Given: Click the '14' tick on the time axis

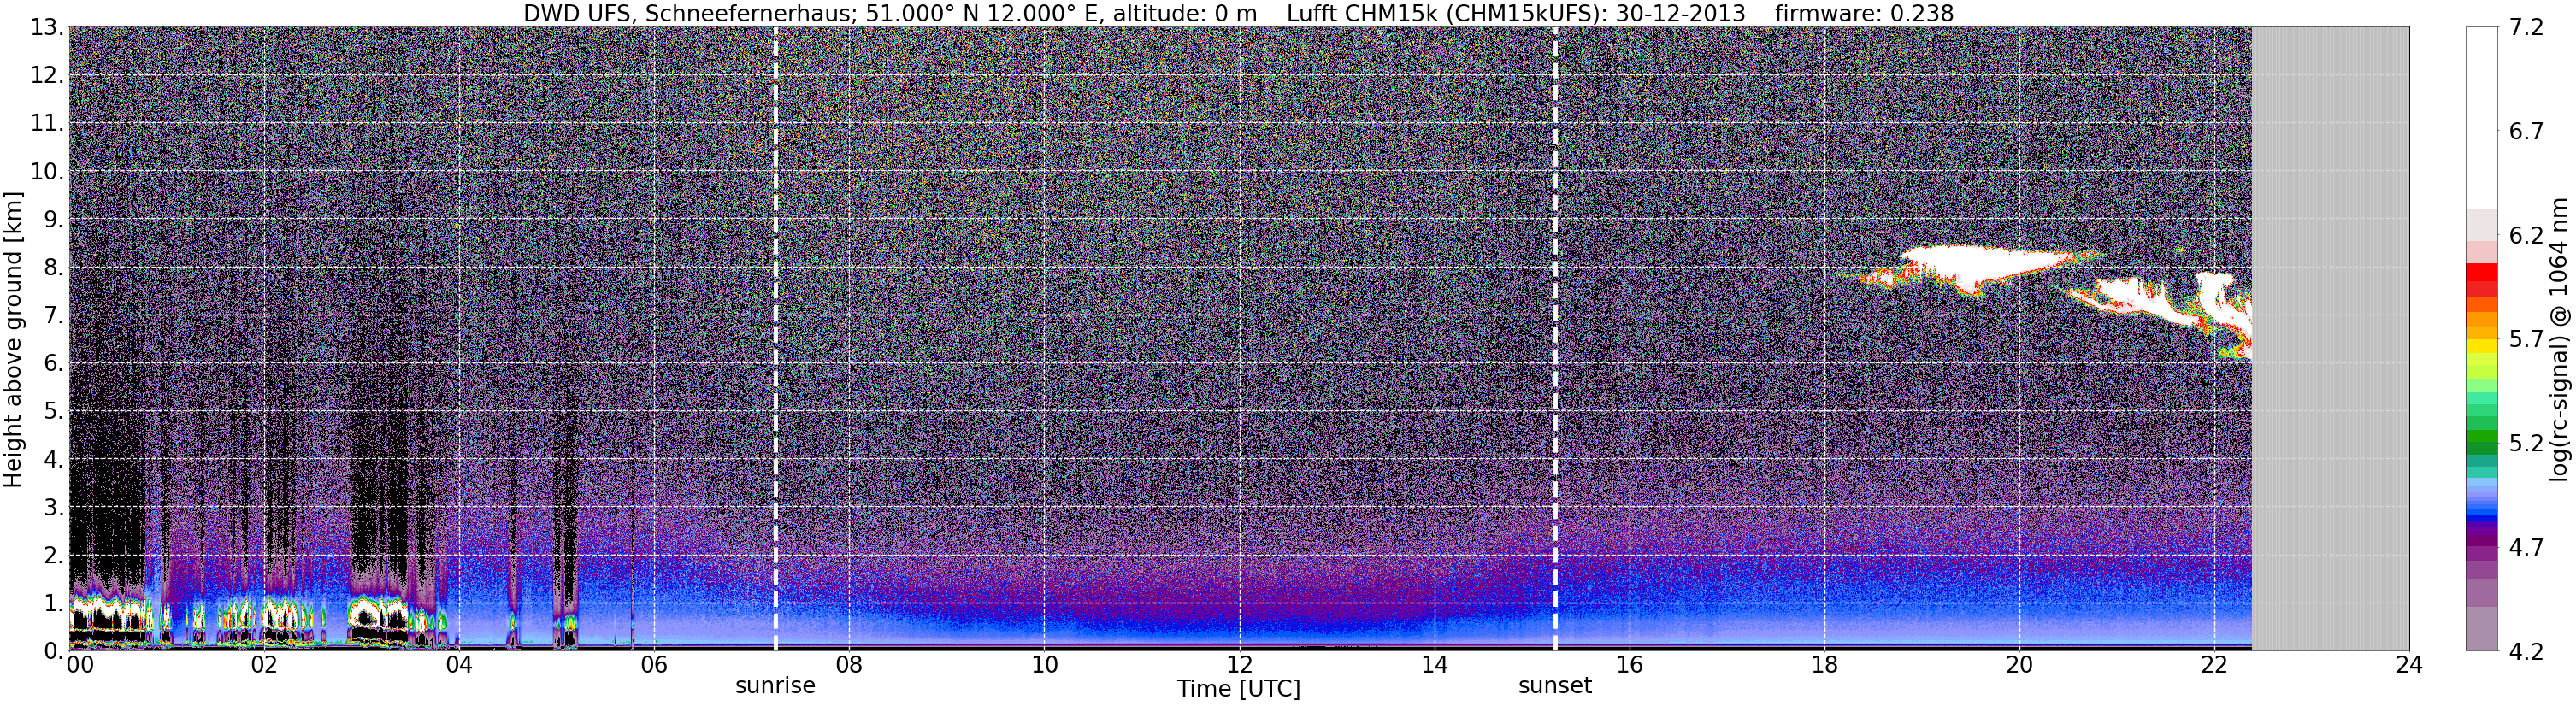Looking at the screenshot, I should [1434, 665].
